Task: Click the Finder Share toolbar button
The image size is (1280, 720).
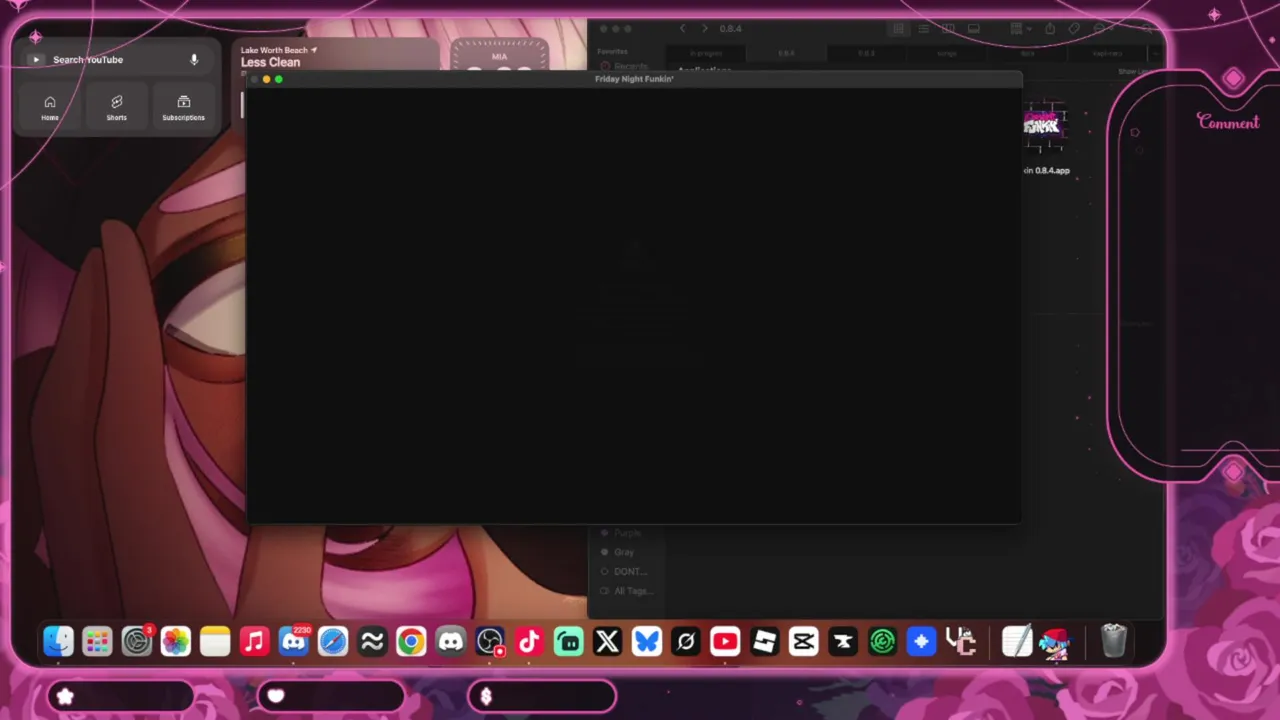Action: point(1049,29)
